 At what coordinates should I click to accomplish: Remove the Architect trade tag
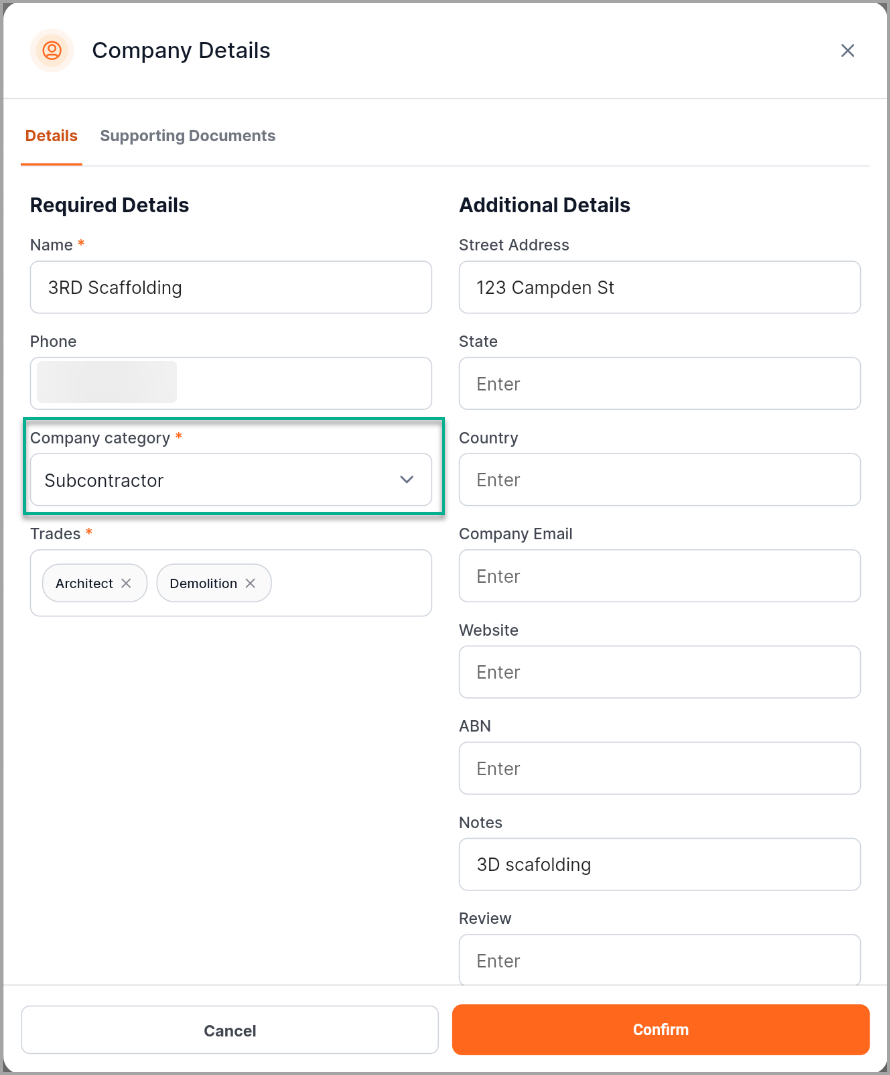click(x=126, y=583)
